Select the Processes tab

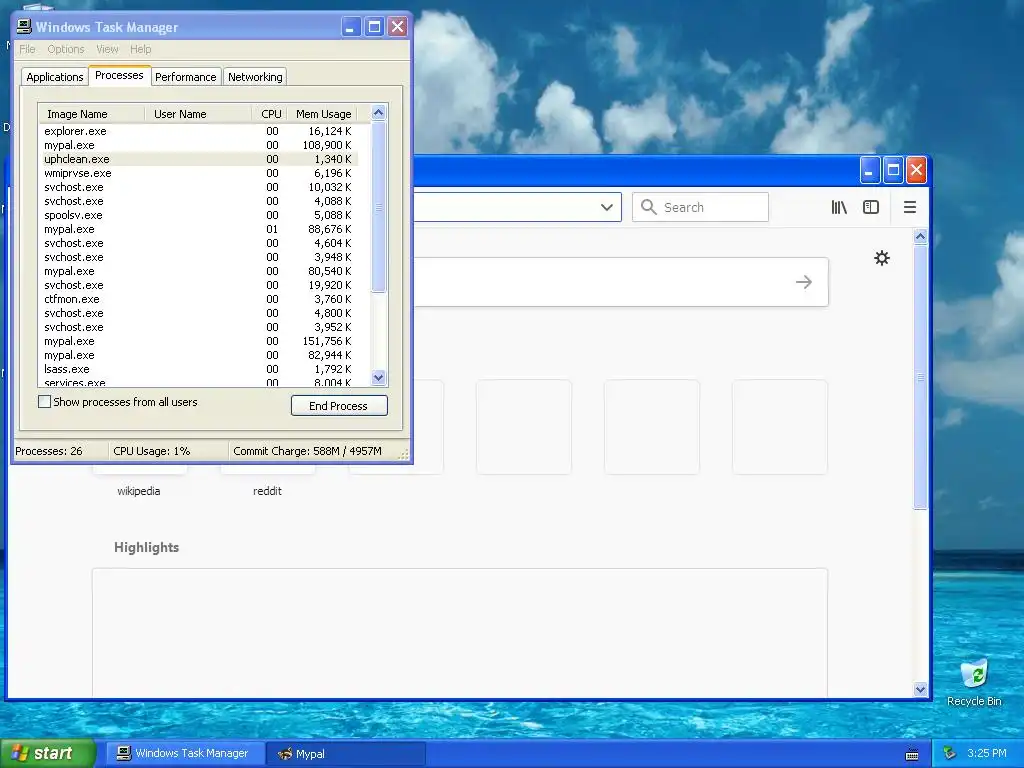(119, 75)
